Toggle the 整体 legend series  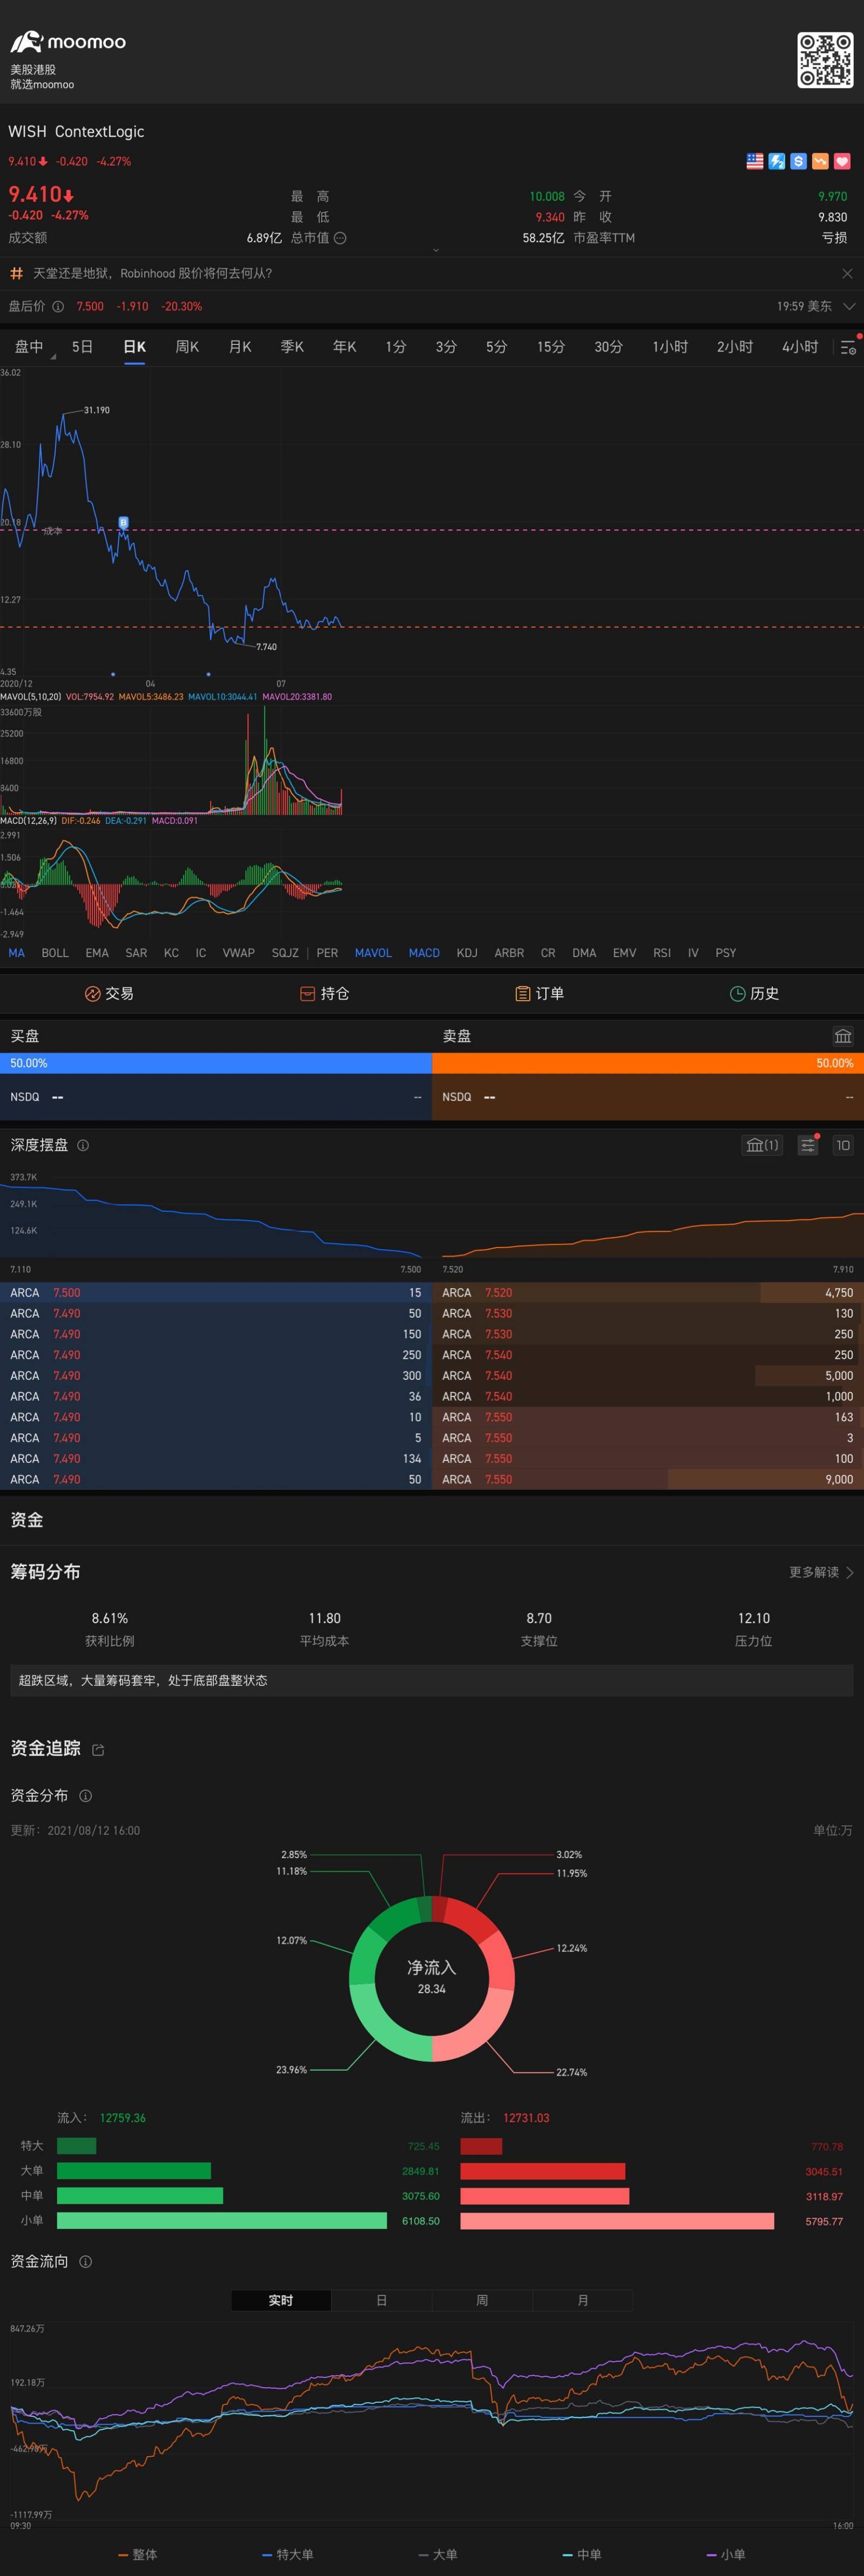138,2554
